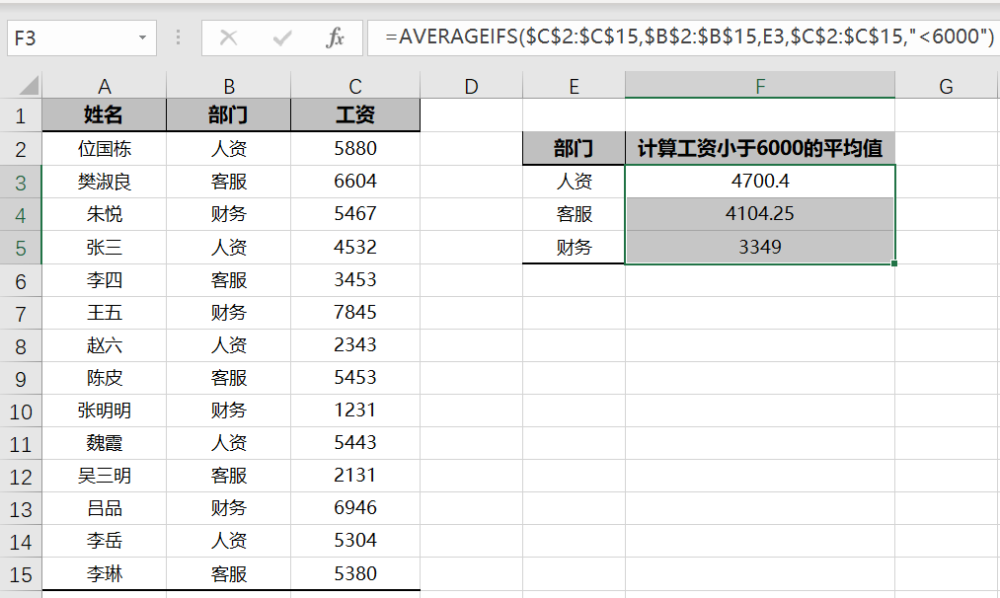
Task: Click the fill handle on cell F5
Action: click(896, 263)
